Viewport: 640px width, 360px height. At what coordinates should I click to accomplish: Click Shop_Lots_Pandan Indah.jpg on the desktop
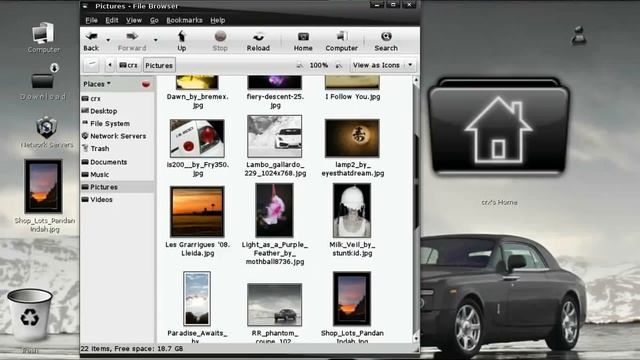pyautogui.click(x=44, y=196)
